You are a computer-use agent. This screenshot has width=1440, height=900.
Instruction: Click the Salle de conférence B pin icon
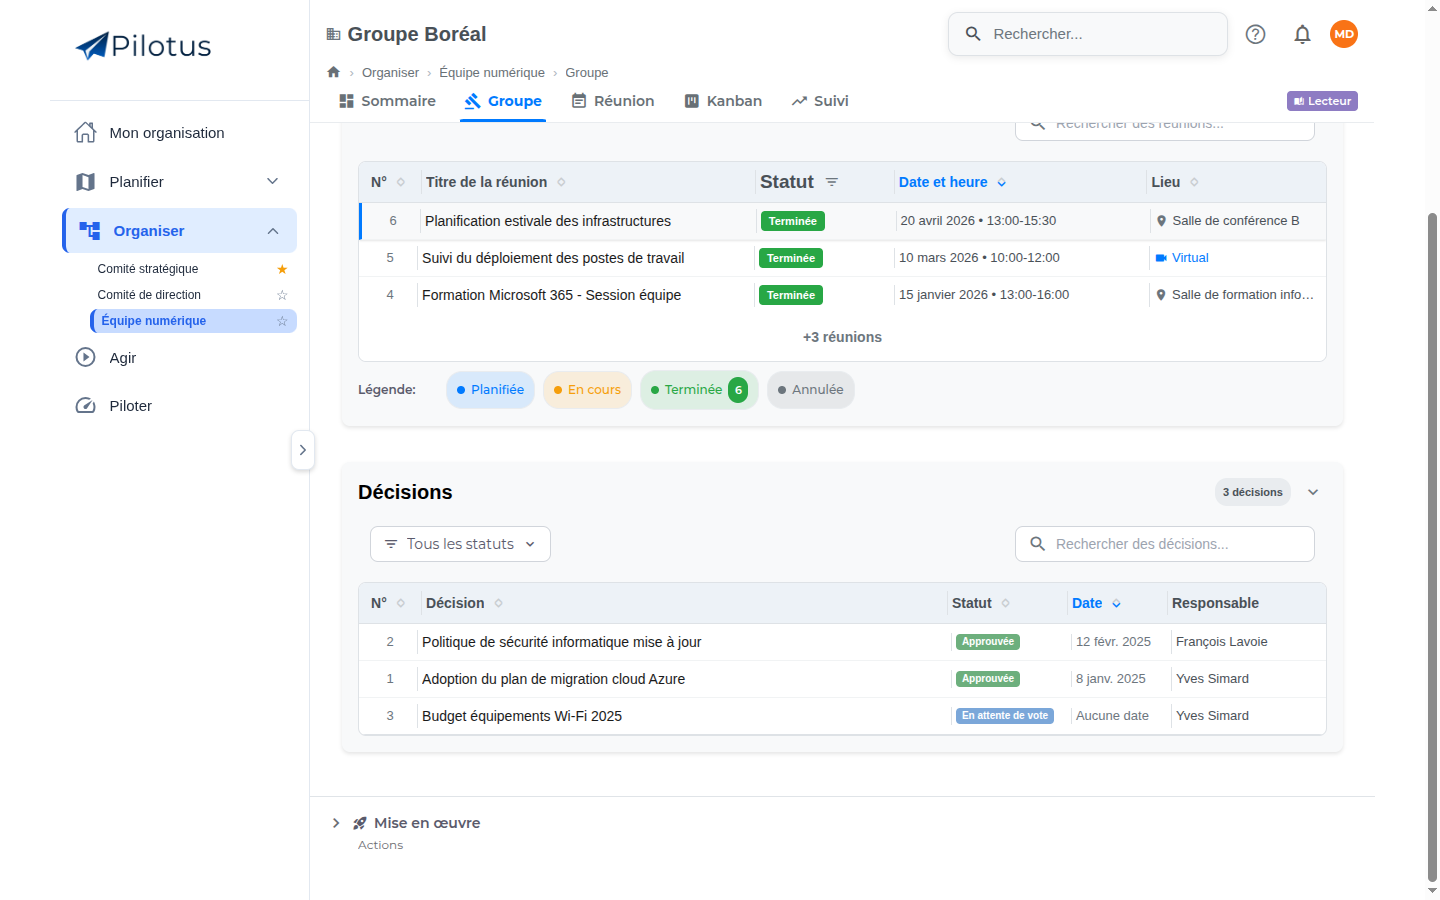point(1161,221)
